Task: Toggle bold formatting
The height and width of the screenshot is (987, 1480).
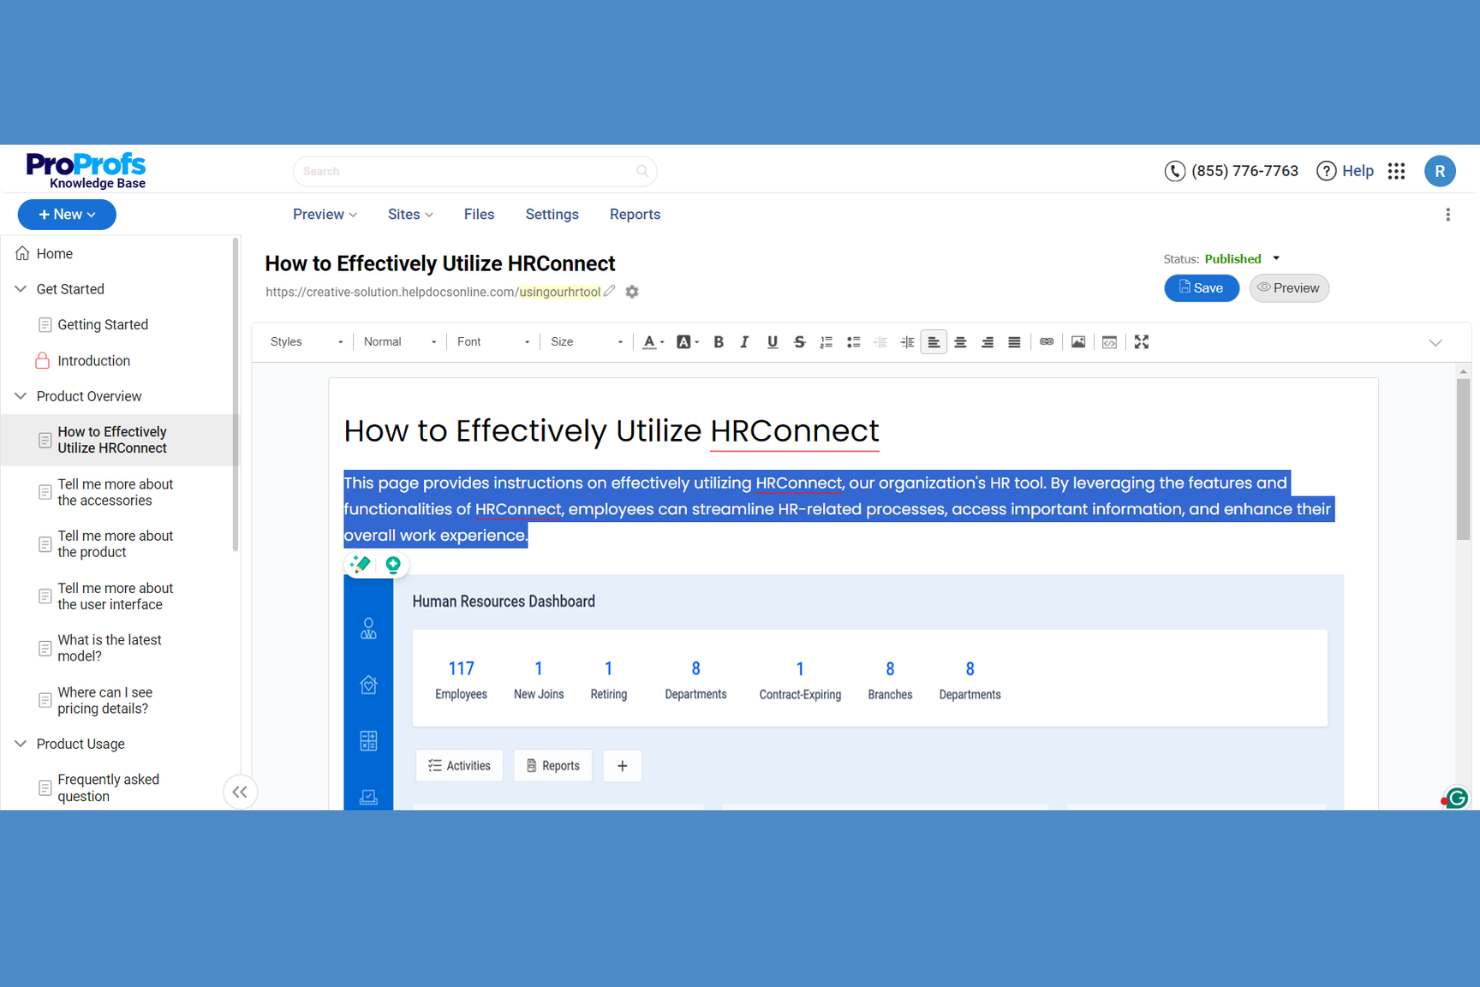Action: (718, 341)
